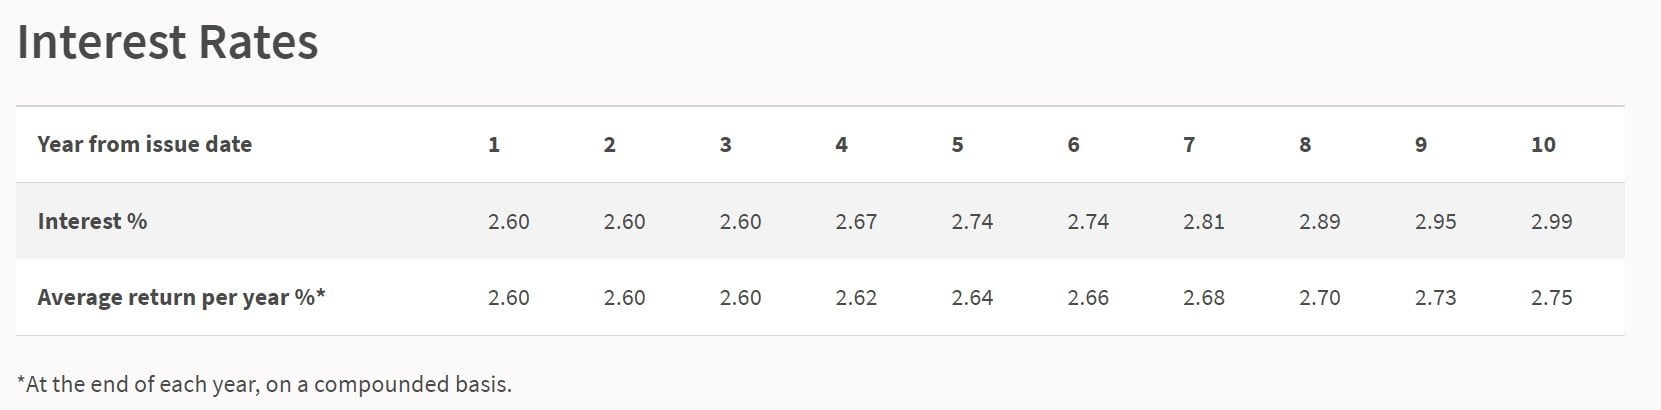Click the compounded basis footnote text
The image size is (1661, 410).
tap(264, 384)
